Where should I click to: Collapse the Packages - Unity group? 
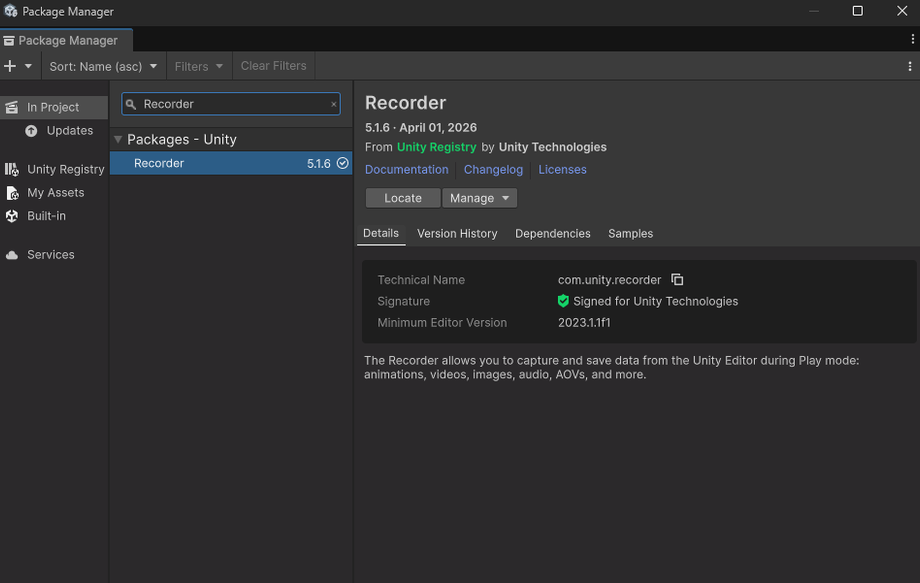point(118,140)
